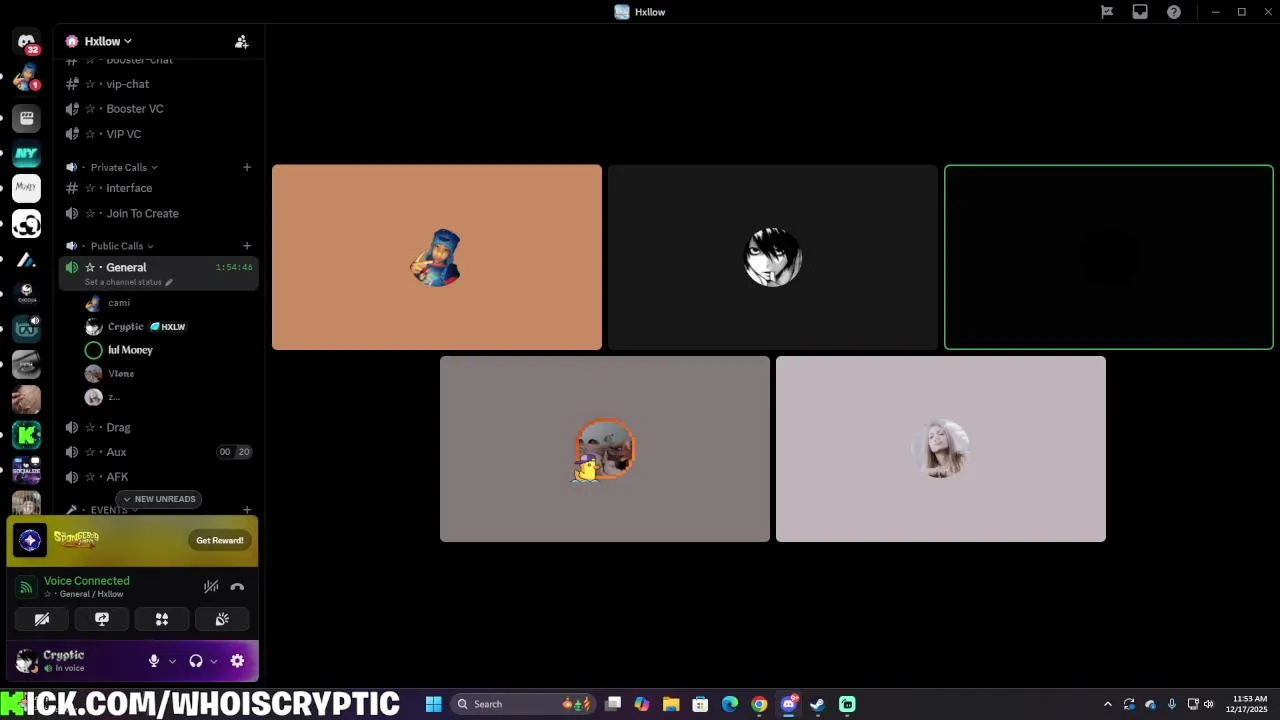Join the VIP VC voice channel

pos(159,134)
